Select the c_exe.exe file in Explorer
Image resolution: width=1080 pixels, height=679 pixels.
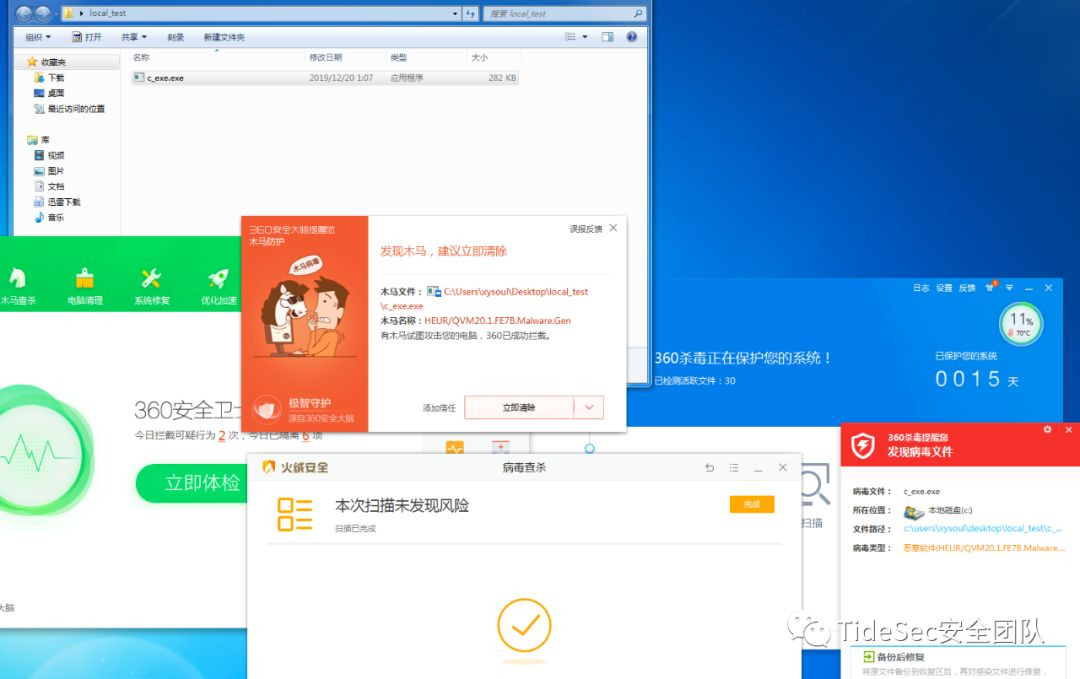324,78
